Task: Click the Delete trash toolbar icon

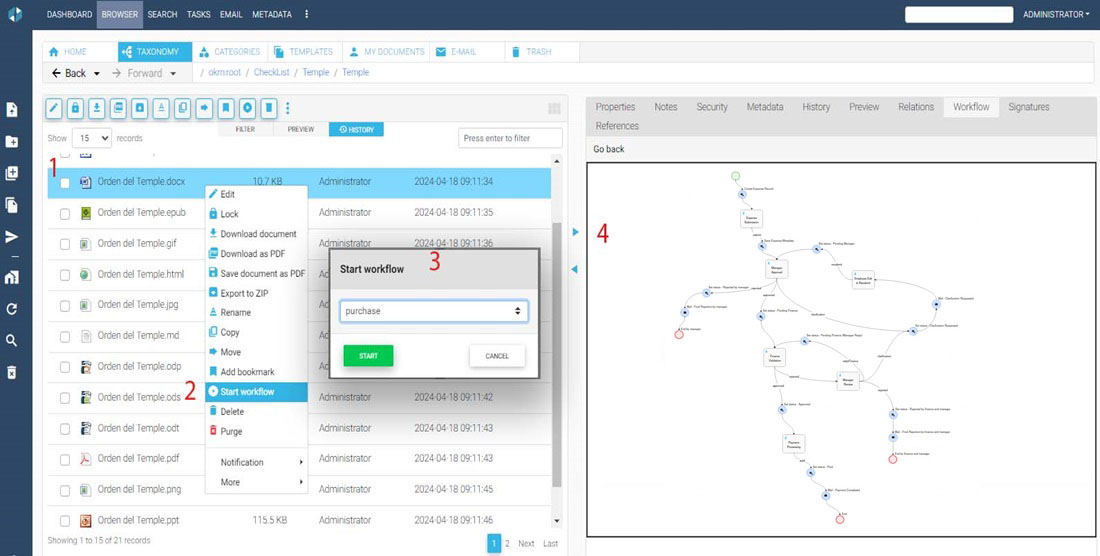Action: pos(268,108)
